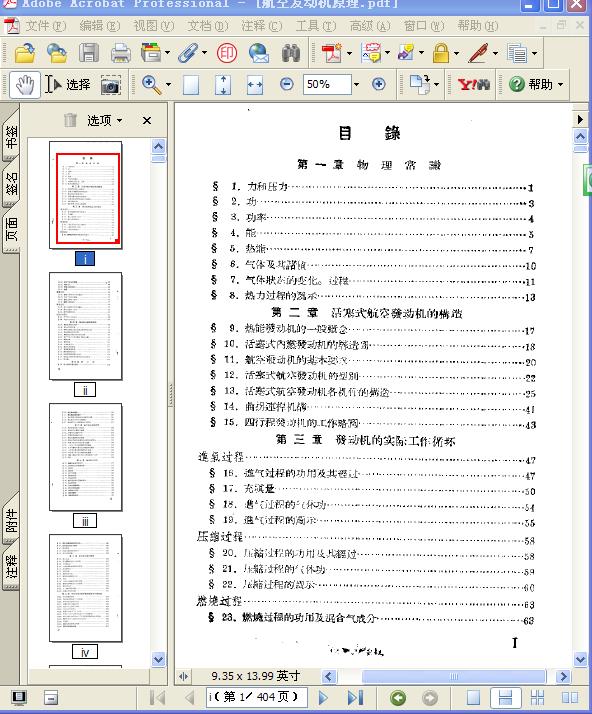Expand the attach file dropdown arrow

[204, 53]
